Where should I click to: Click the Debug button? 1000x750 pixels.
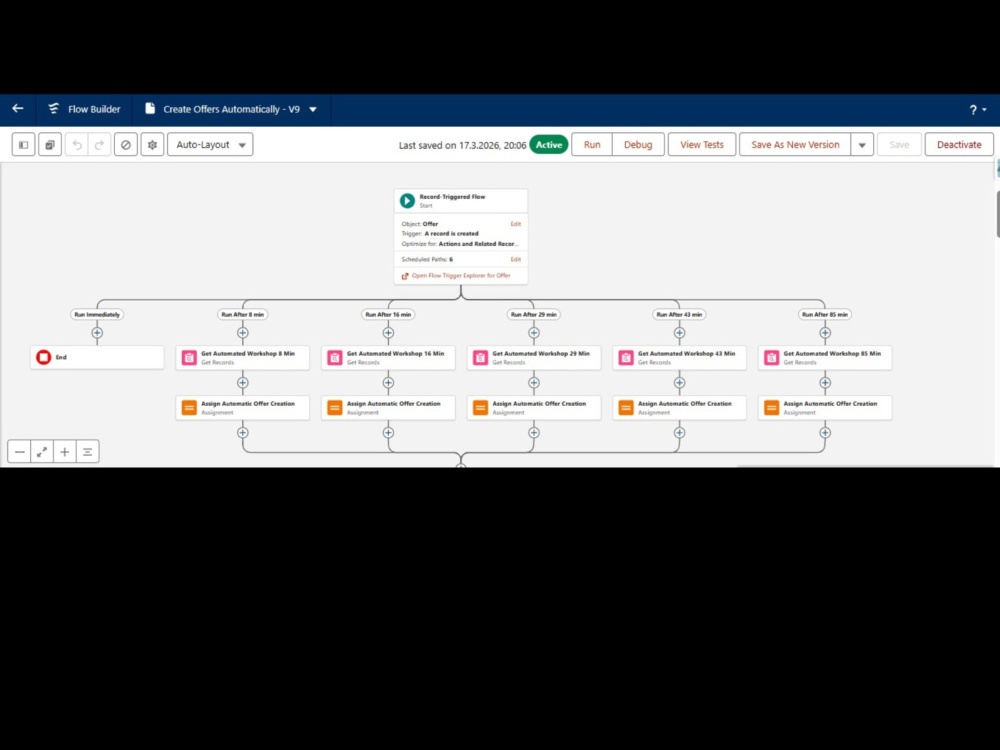coord(638,145)
